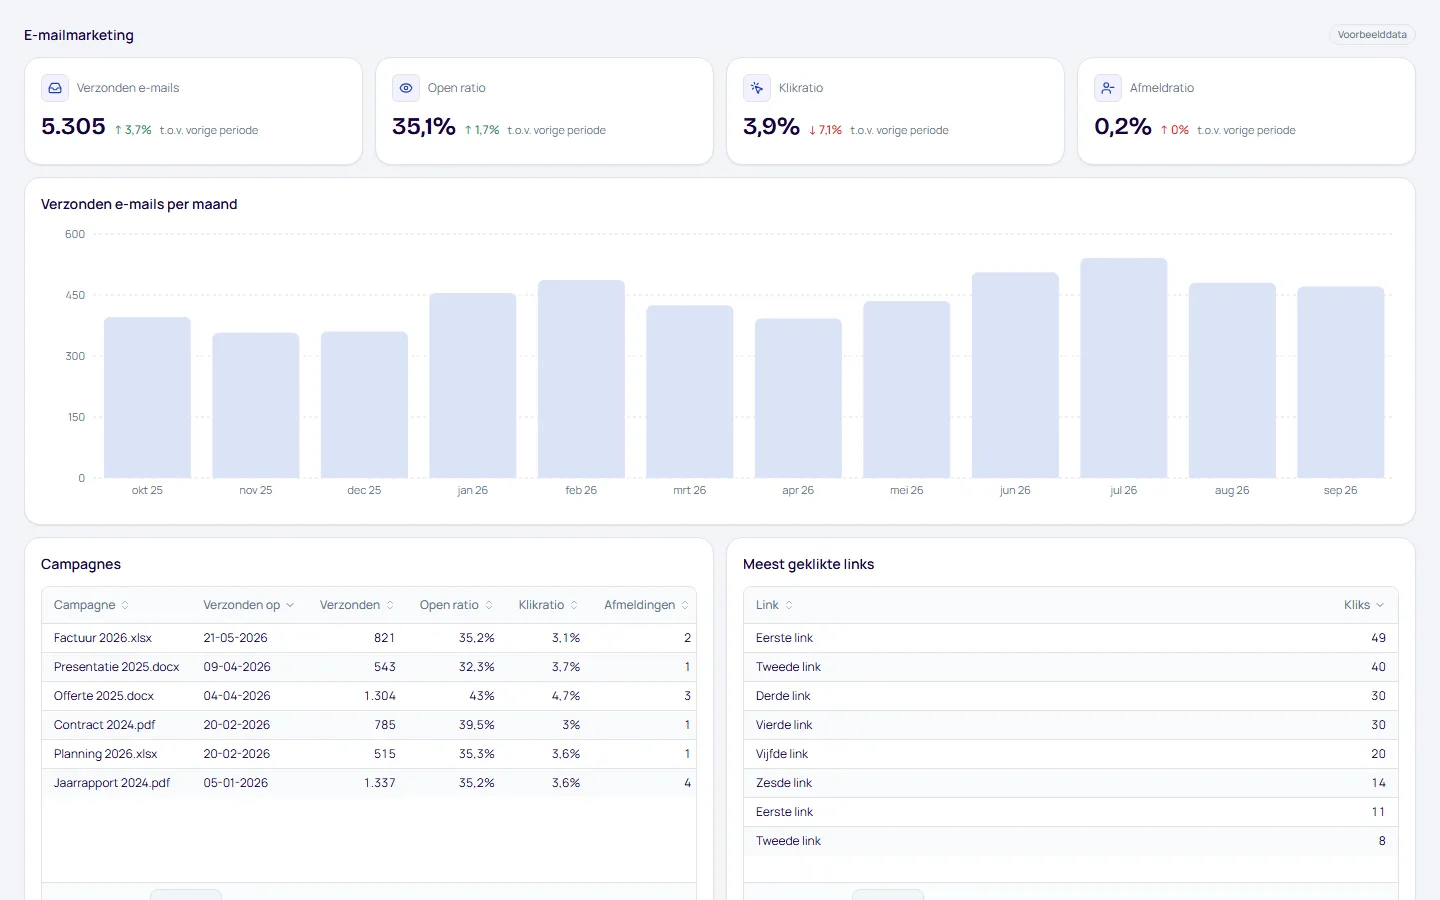1440x900 pixels.
Task: Sort campaigns by Afmeldingen column
Action: pos(647,605)
